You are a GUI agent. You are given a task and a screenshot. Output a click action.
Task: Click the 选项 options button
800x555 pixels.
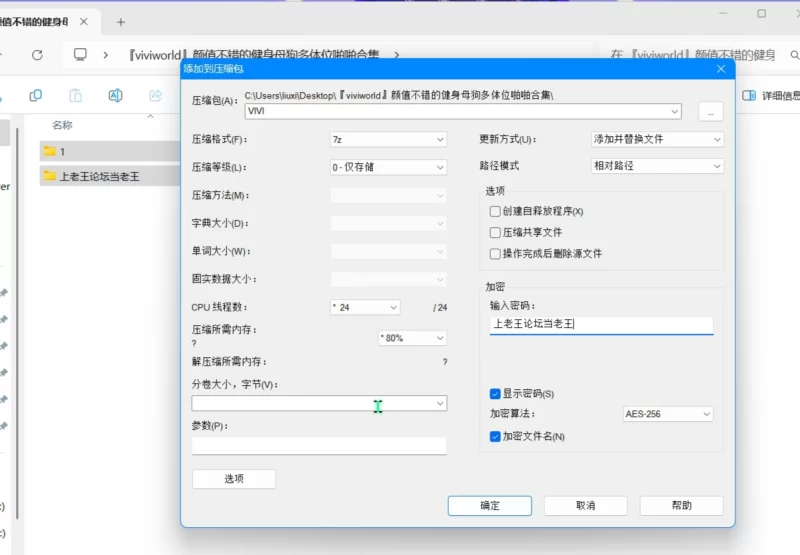tap(234, 479)
